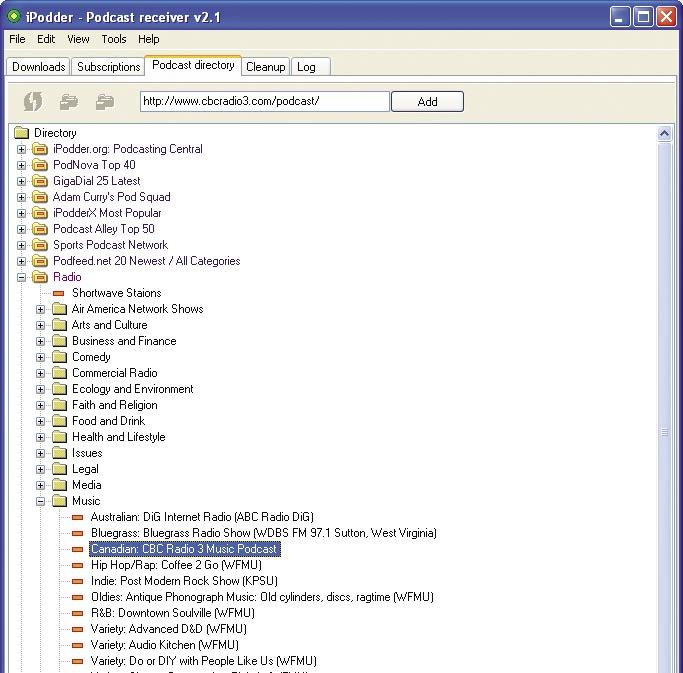Screen dimensions: 683x673
Task: Select Variety: Audio Kitchen (WFMU) entry
Action: point(165,645)
